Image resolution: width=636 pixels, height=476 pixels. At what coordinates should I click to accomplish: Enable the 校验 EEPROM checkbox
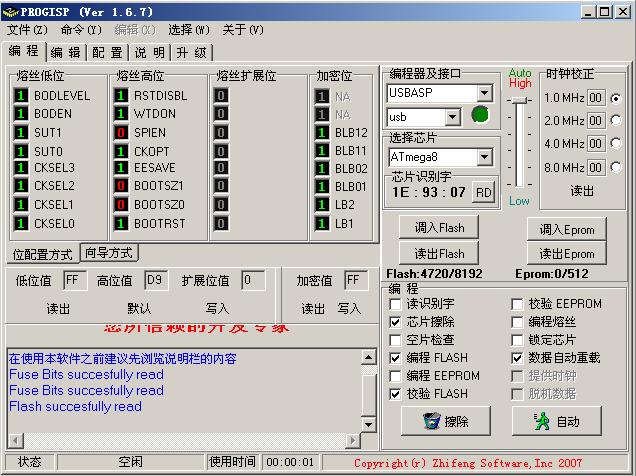517,304
